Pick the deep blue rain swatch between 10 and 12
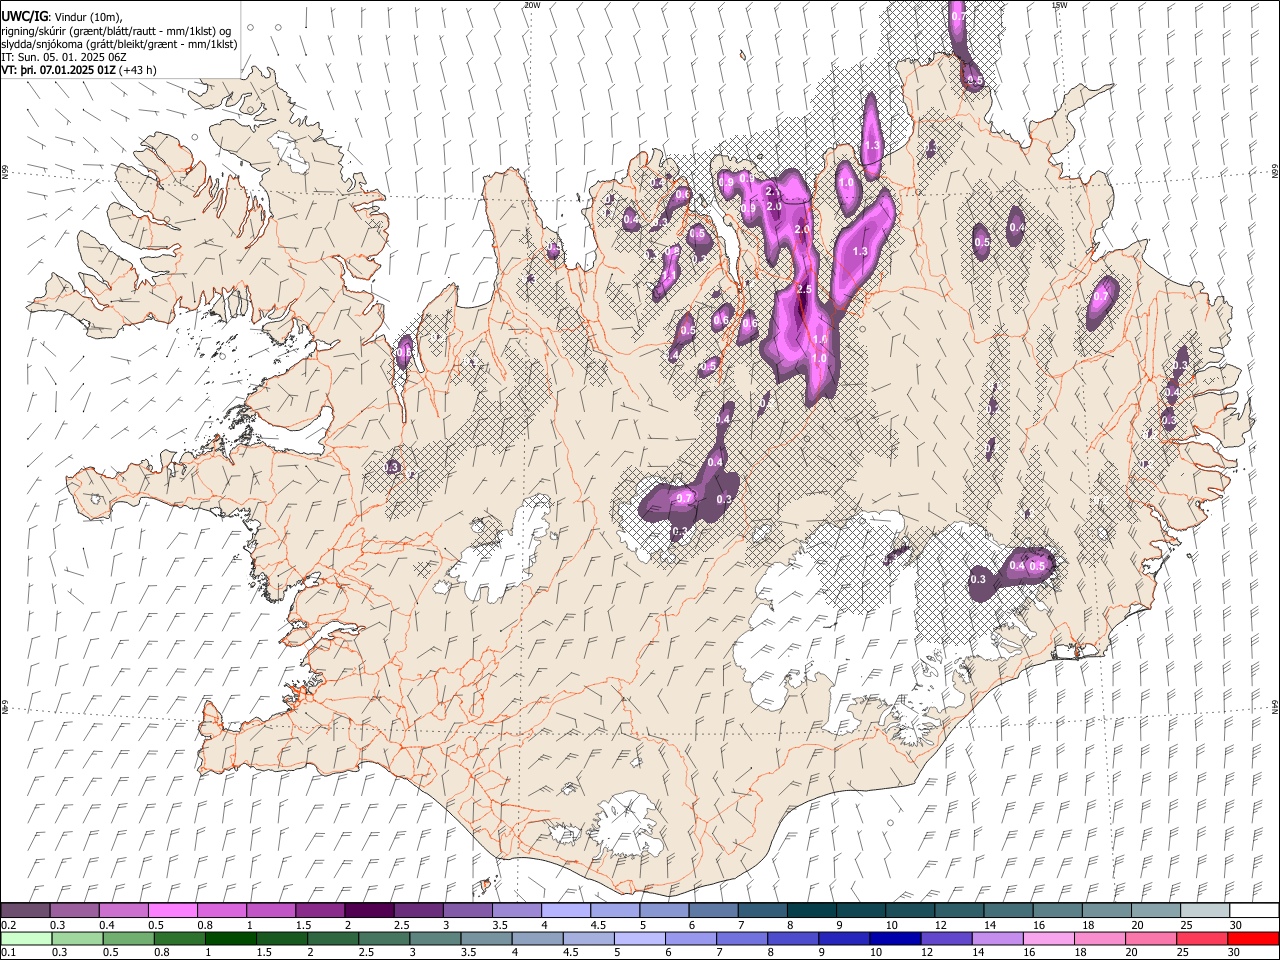Screen dimensions: 1280x960 [x=895, y=938]
